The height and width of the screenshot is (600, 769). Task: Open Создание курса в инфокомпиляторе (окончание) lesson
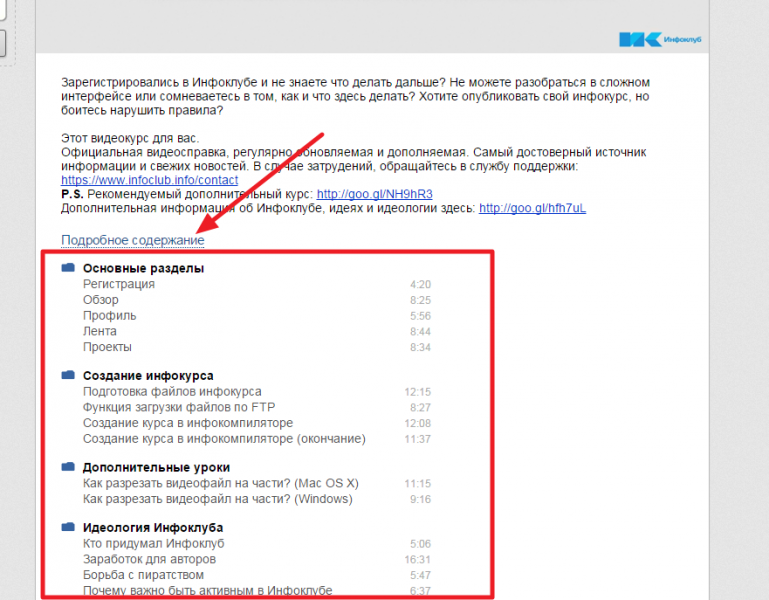224,439
